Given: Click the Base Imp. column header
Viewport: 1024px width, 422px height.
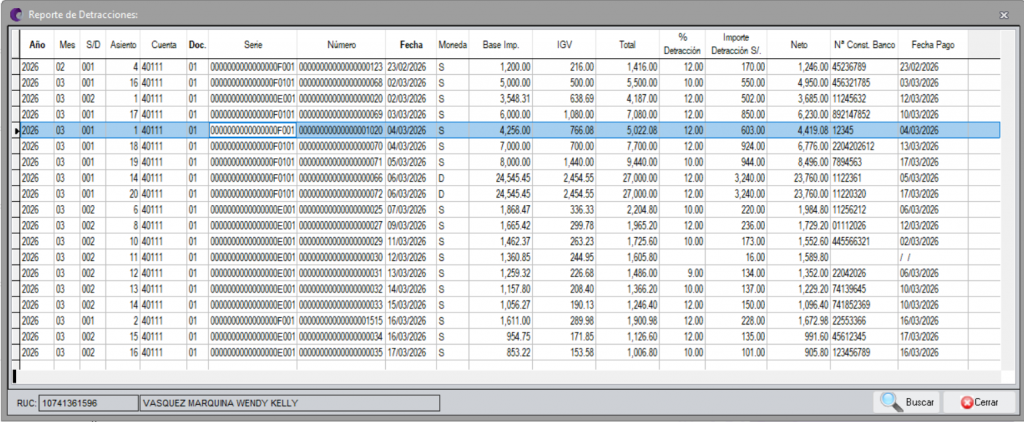Looking at the screenshot, I should tap(501, 45).
